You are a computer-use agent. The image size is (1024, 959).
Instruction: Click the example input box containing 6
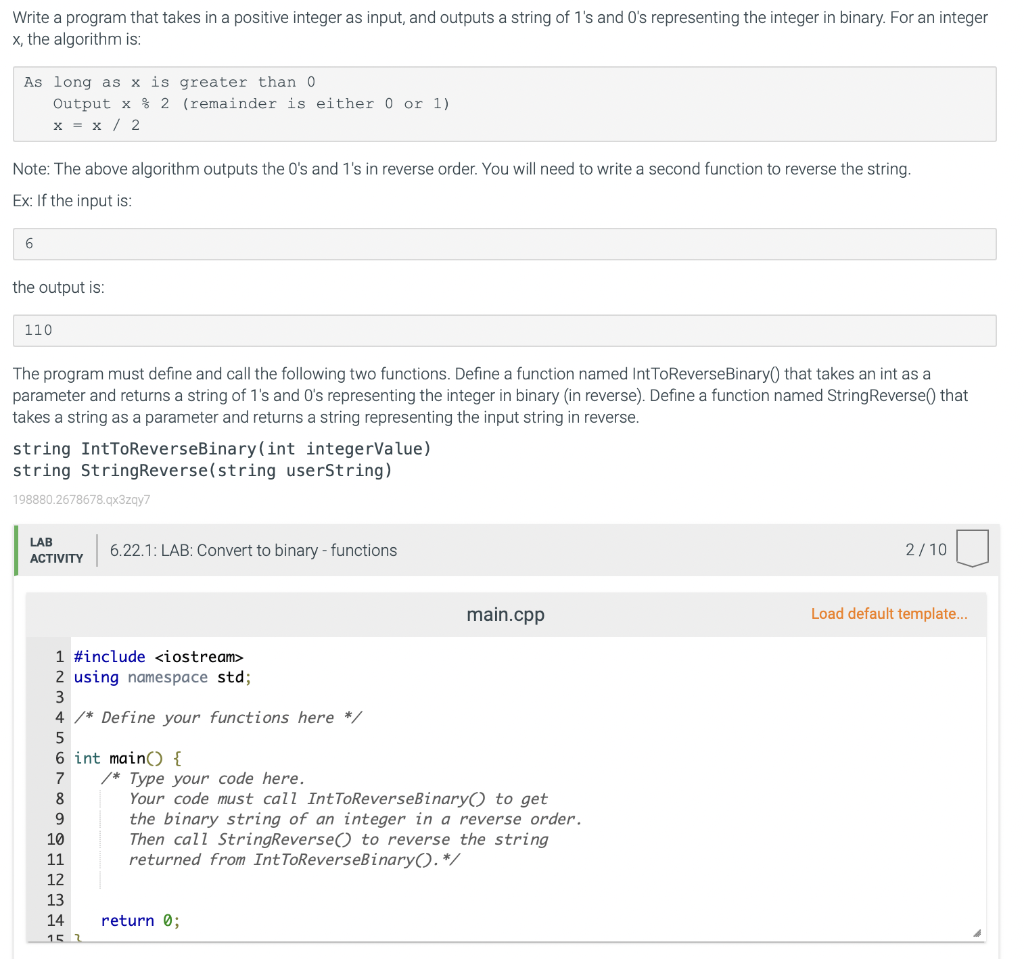tap(504, 244)
